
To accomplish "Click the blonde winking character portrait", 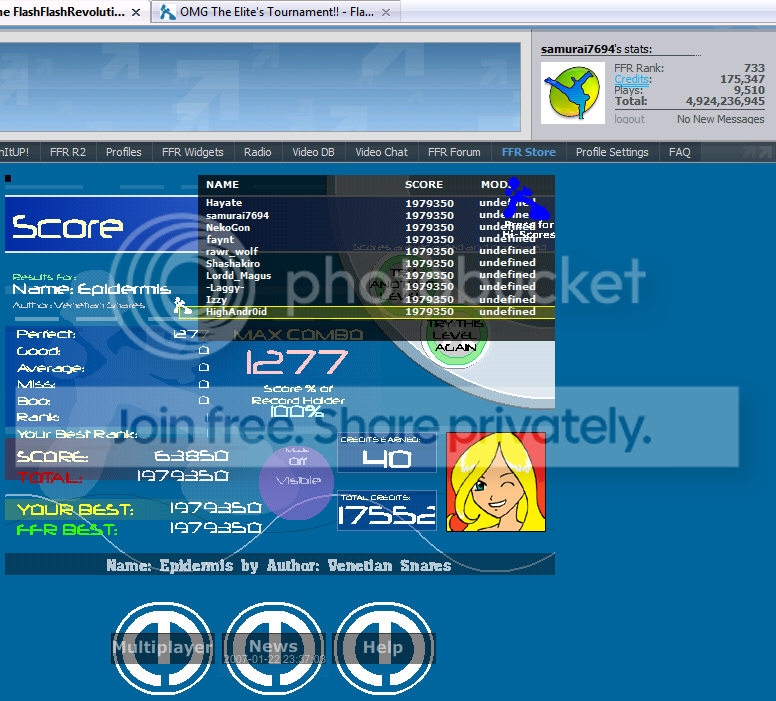I will click(495, 482).
